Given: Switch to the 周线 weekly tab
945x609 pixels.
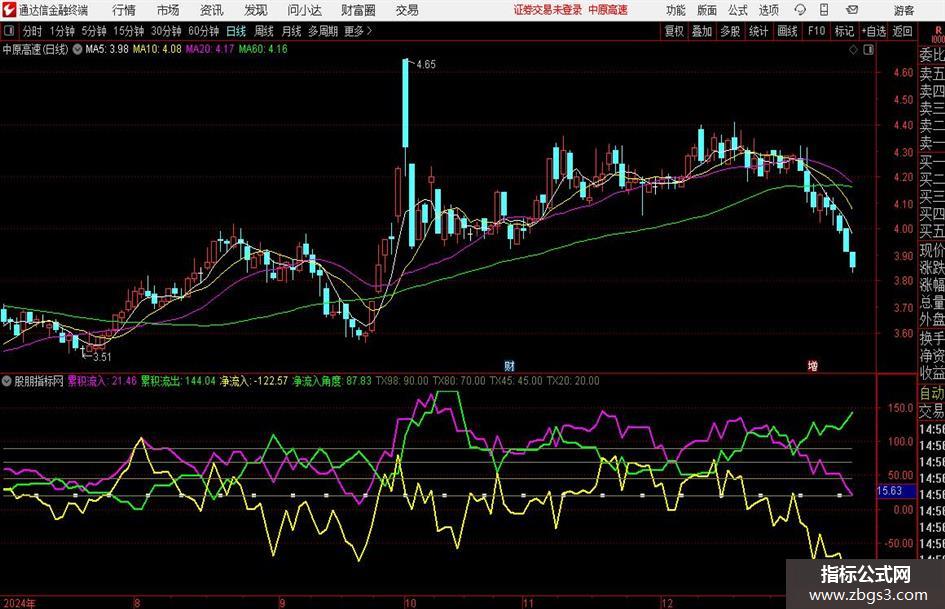Looking at the screenshot, I should [264, 31].
